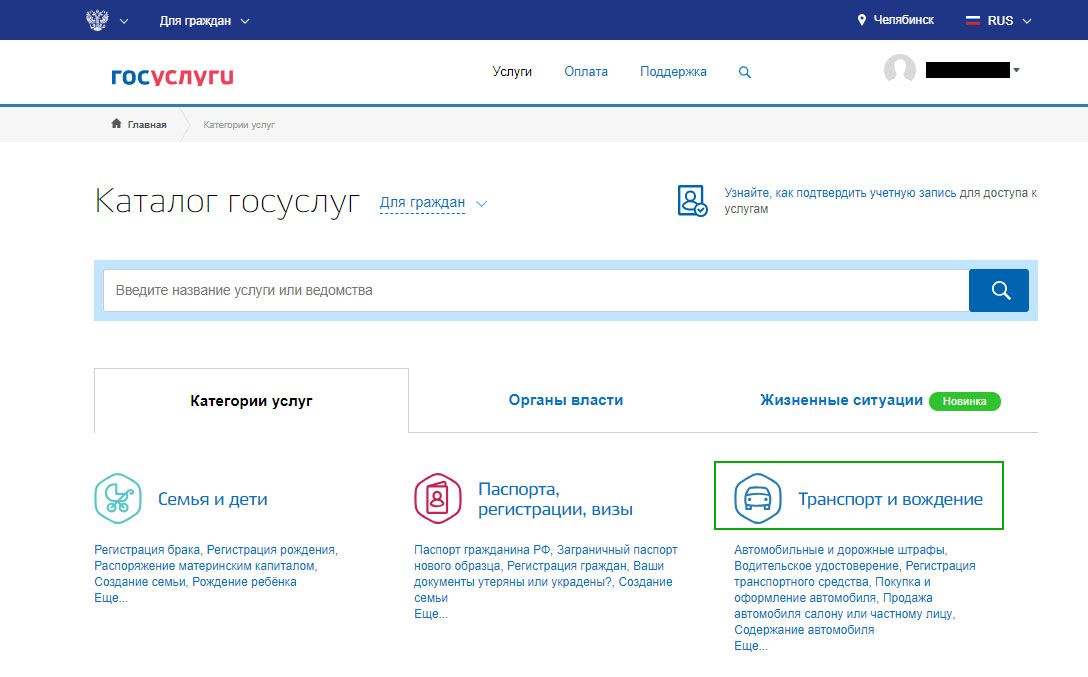This screenshot has height=677, width=1088.
Task: Open 'Паспорт гражданина РФ' link
Action: (482, 550)
